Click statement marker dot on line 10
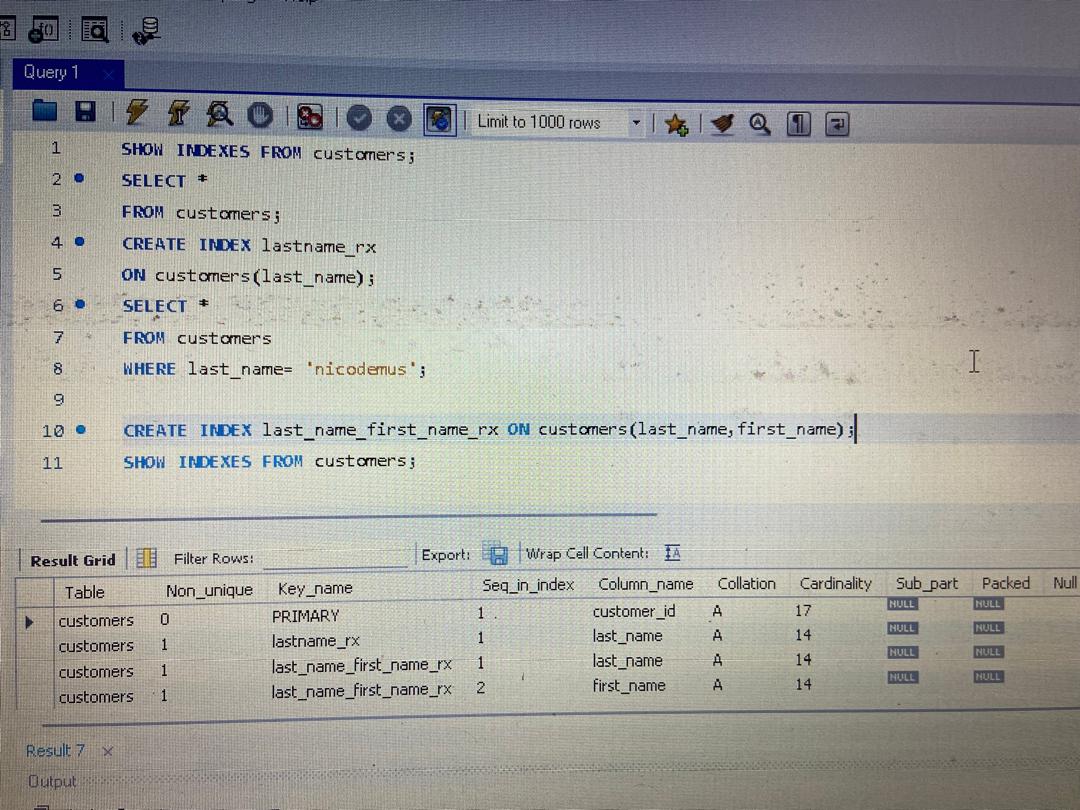The image size is (1080, 810). tap(81, 430)
